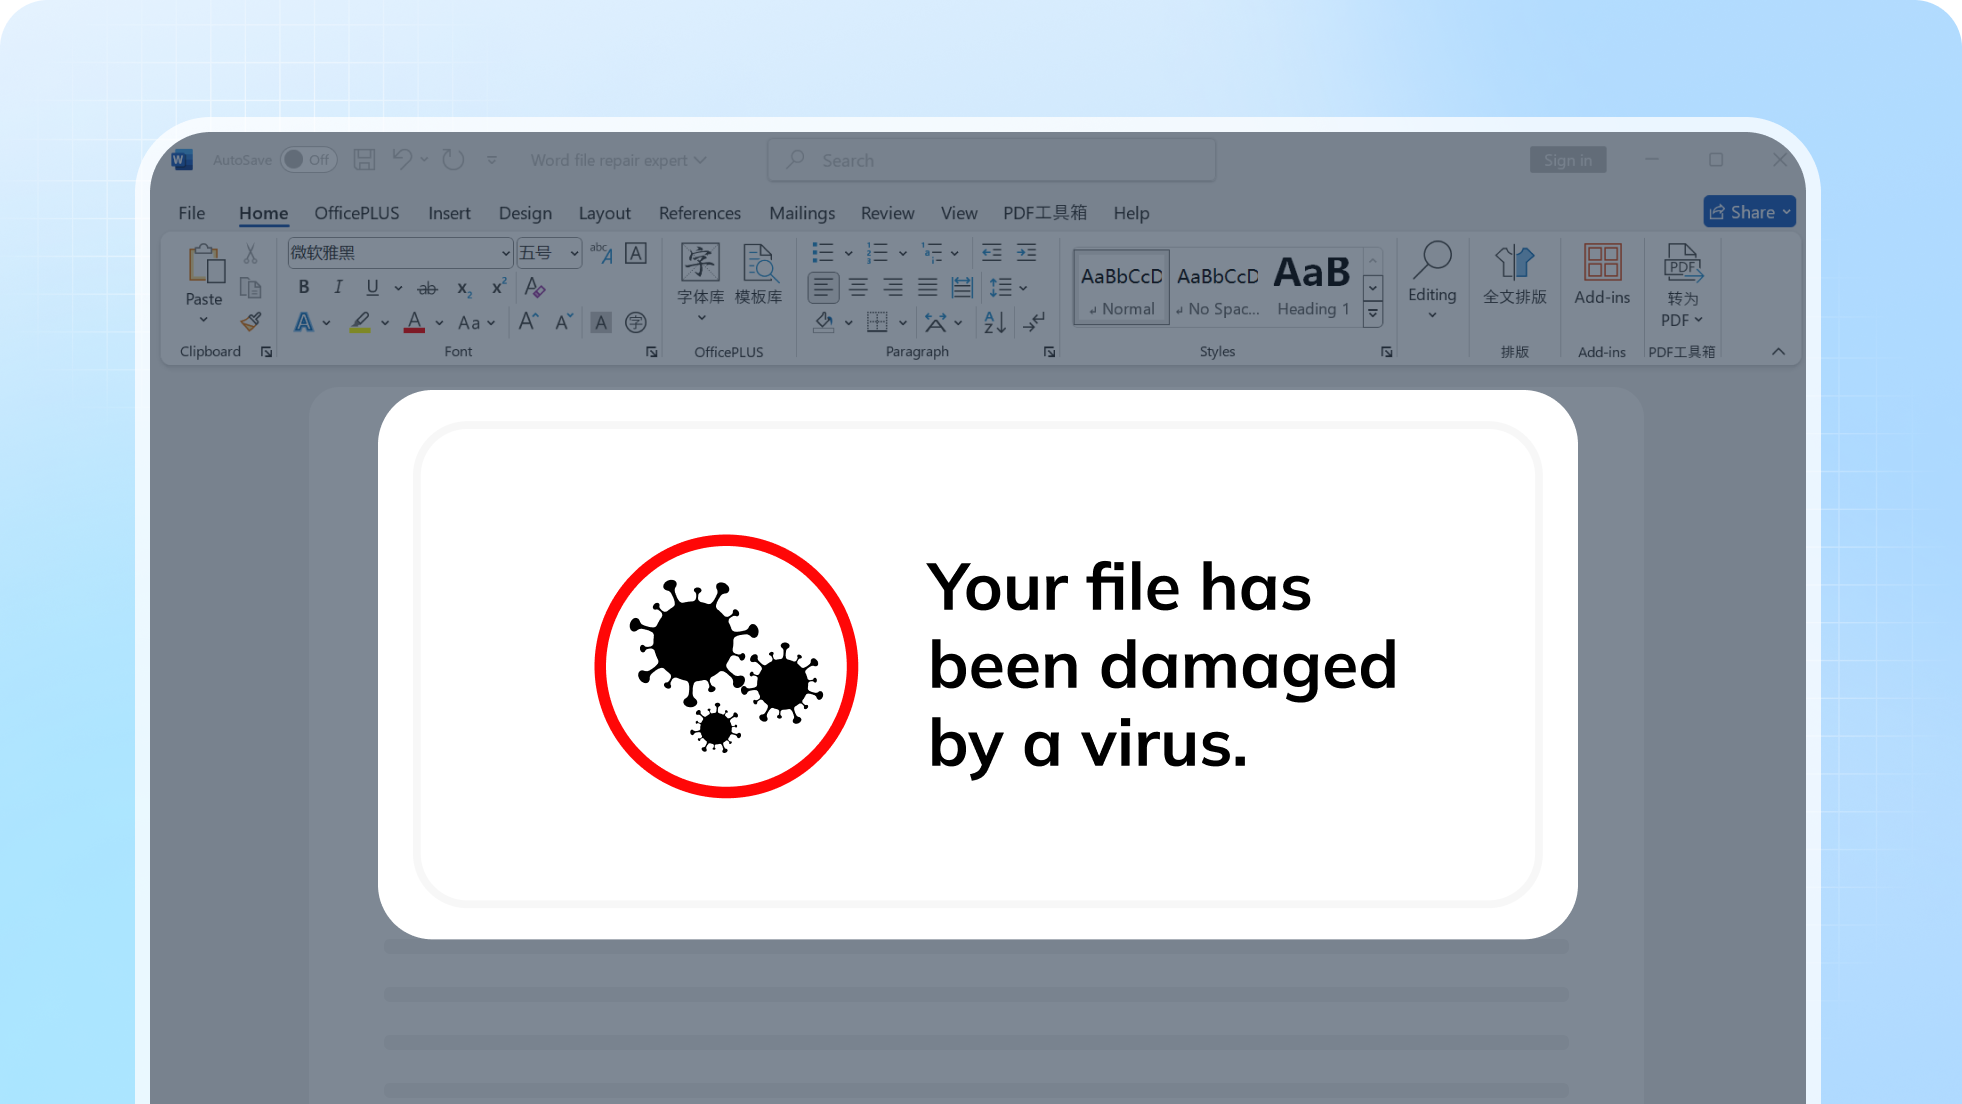Click the Format Painter brush icon
This screenshot has height=1104, width=1962.
point(251,322)
